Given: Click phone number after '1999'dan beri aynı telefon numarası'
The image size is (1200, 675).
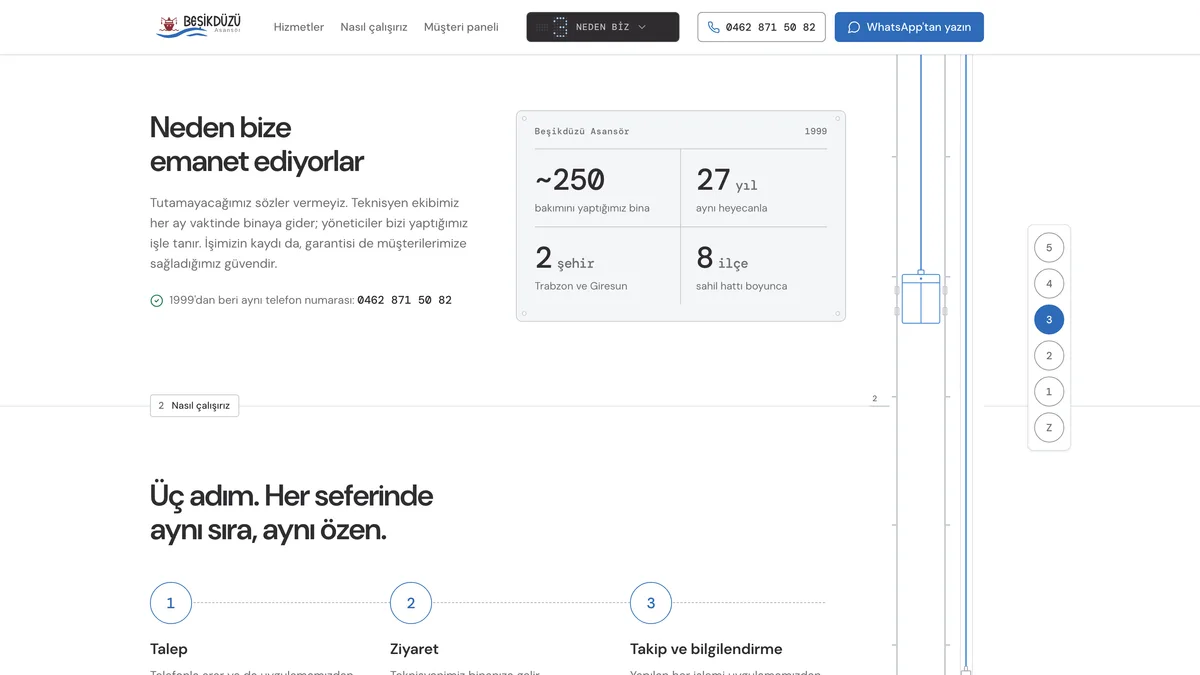Looking at the screenshot, I should 404,300.
